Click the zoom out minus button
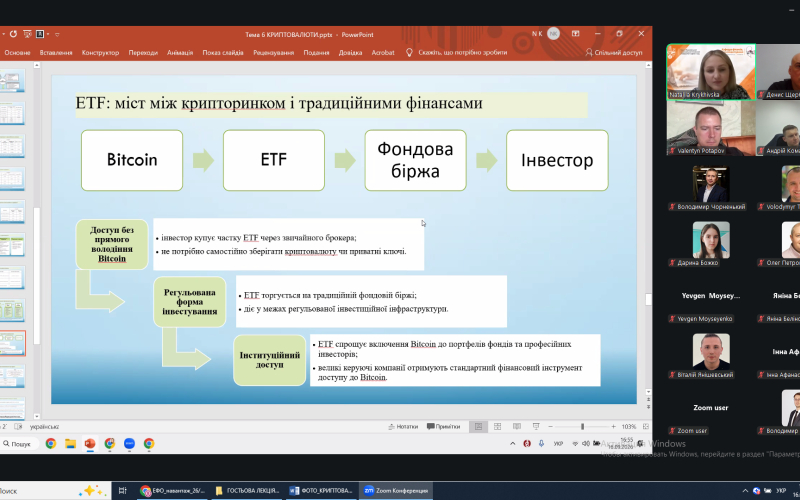Viewport: 800px width, 500px height. 551,427
